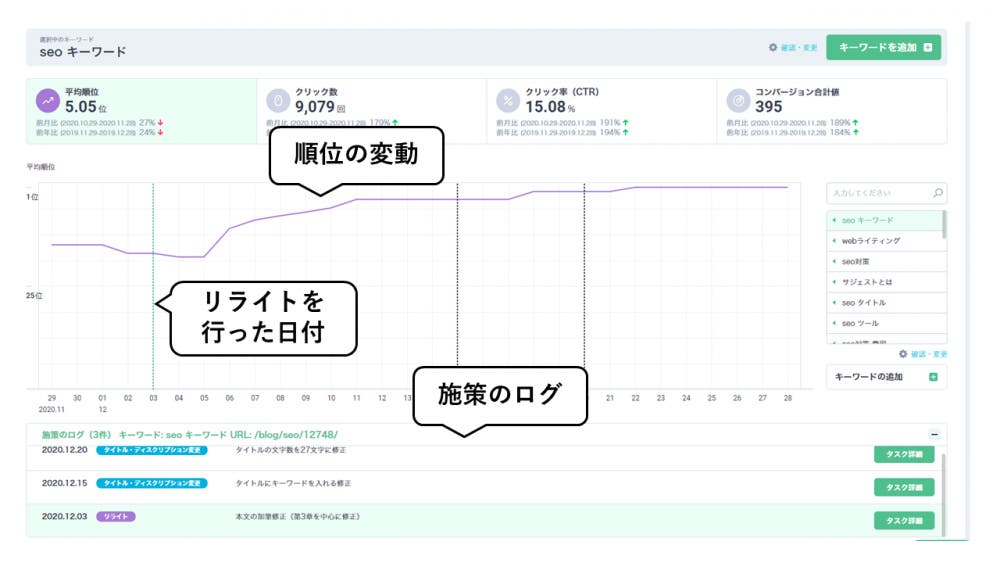Click the 施策のログ panel scrollbar
The width and height of the screenshot is (1000, 563).
tap(943, 494)
